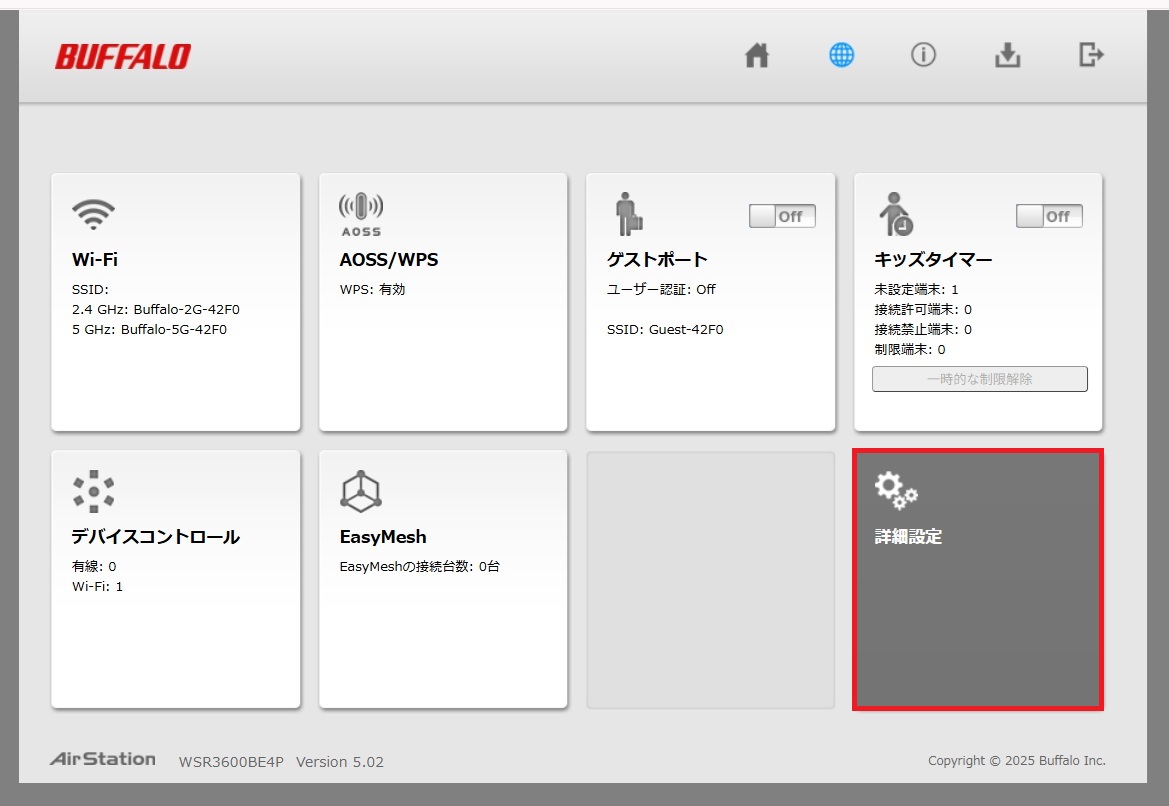1169x806 pixels.
Task: Open the ゲストポート title
Action: [657, 259]
